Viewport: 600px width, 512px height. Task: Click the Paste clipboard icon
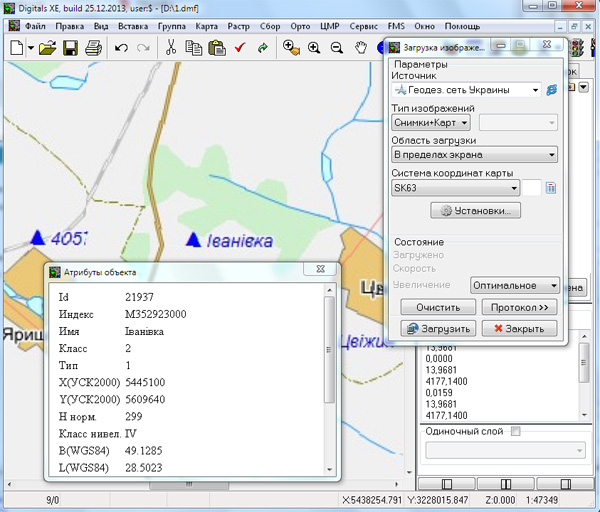tap(216, 47)
